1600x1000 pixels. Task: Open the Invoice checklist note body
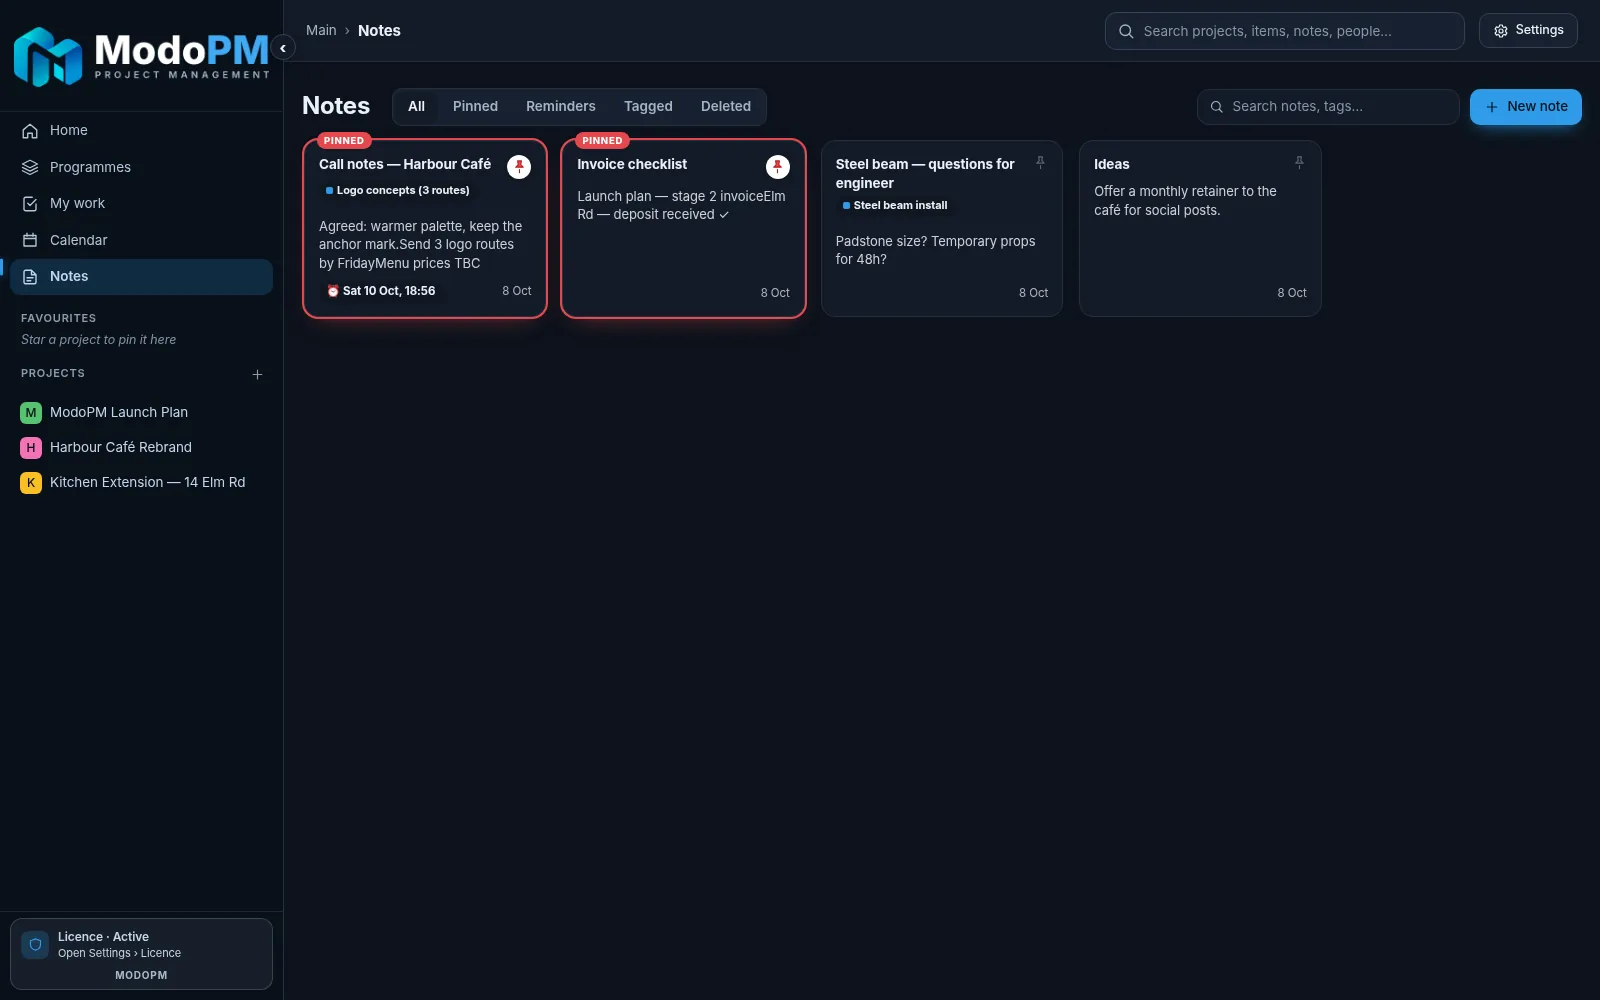click(681, 206)
